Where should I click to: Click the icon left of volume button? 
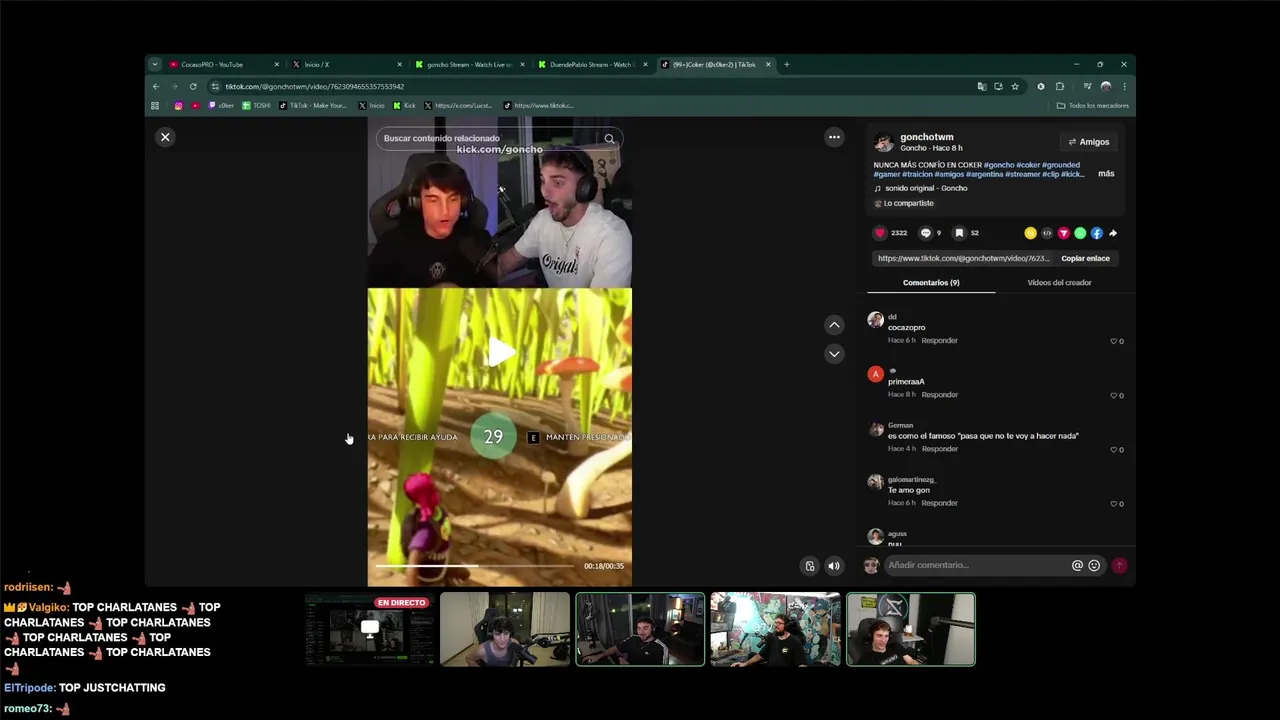coord(810,566)
